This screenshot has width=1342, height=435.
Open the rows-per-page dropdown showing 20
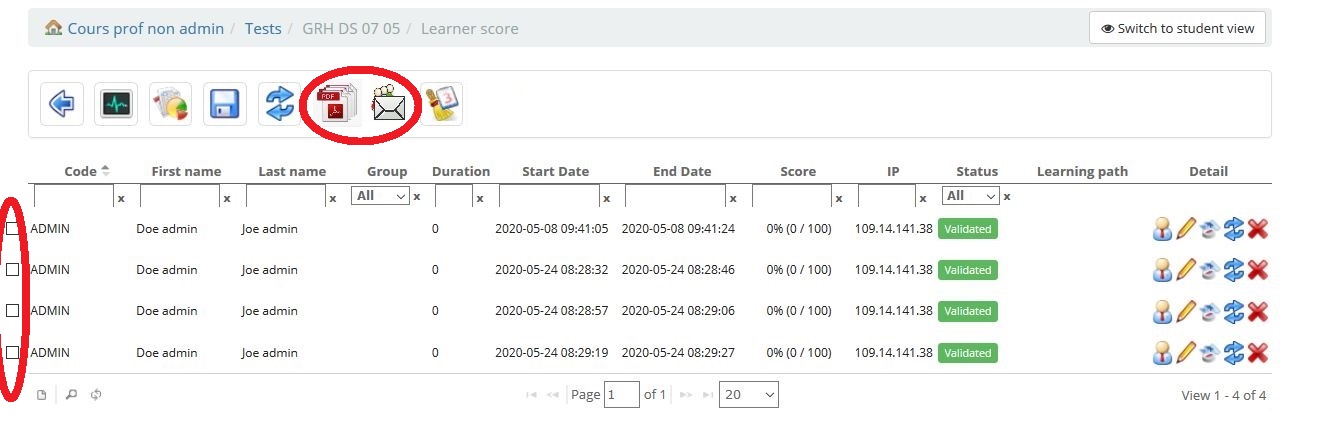tap(749, 395)
